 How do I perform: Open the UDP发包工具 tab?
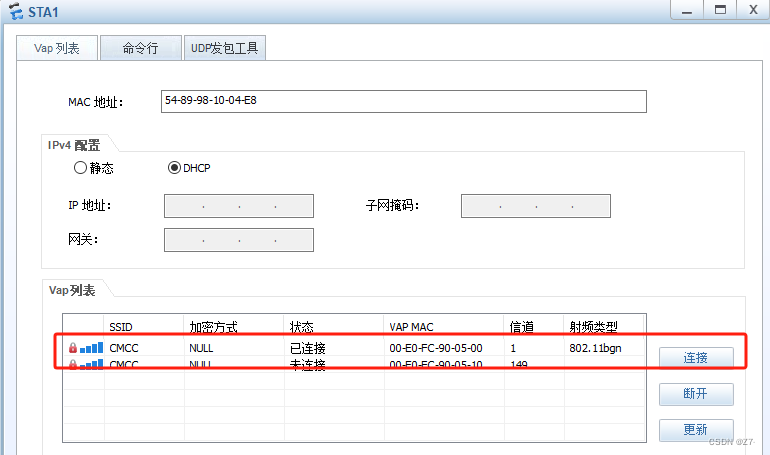pyautogui.click(x=225, y=48)
